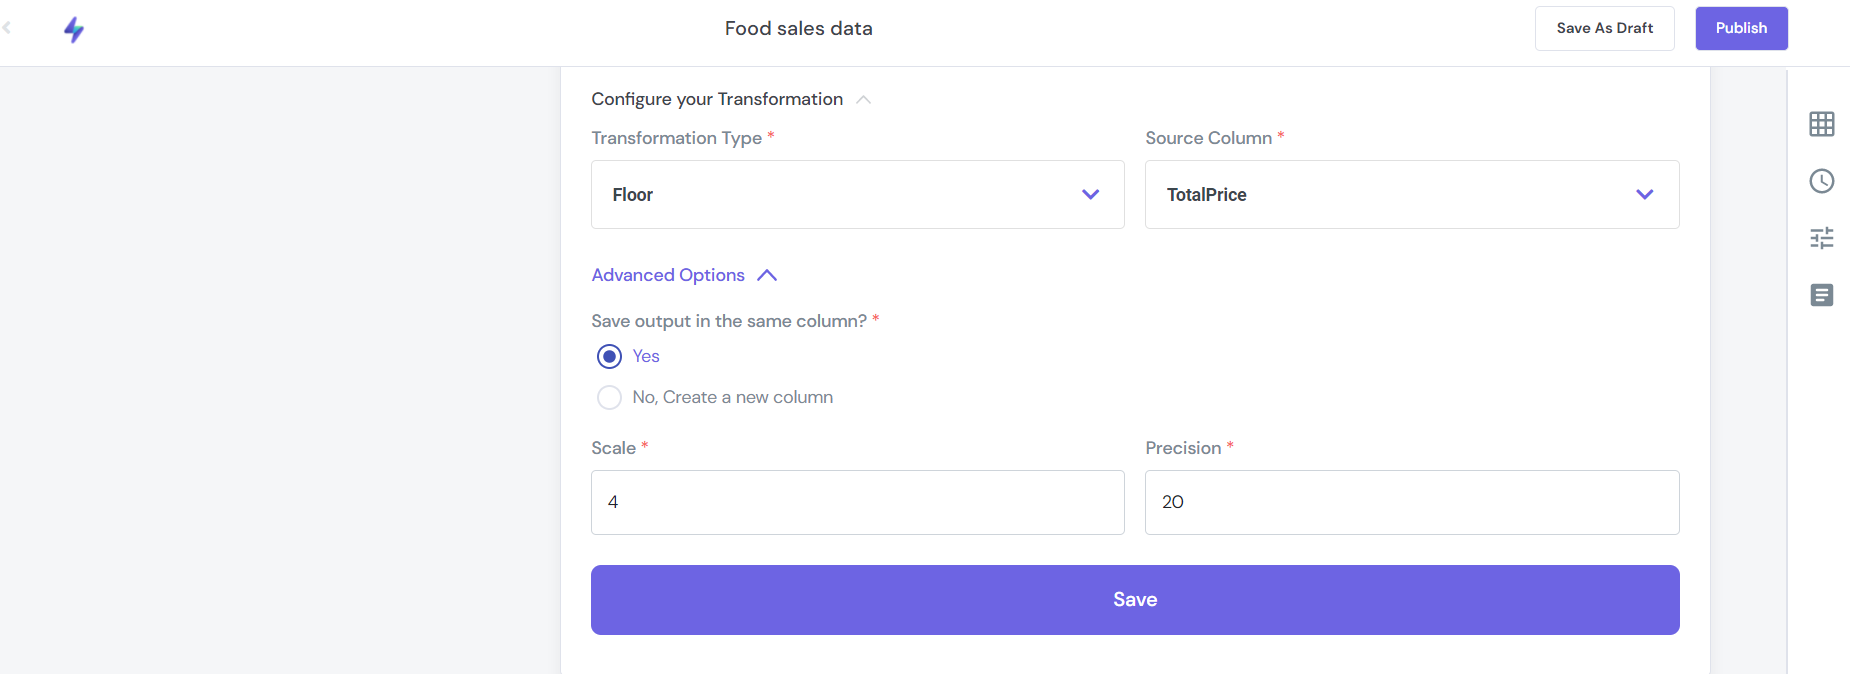Open the history clock icon
The image size is (1850, 674).
[x=1821, y=181]
